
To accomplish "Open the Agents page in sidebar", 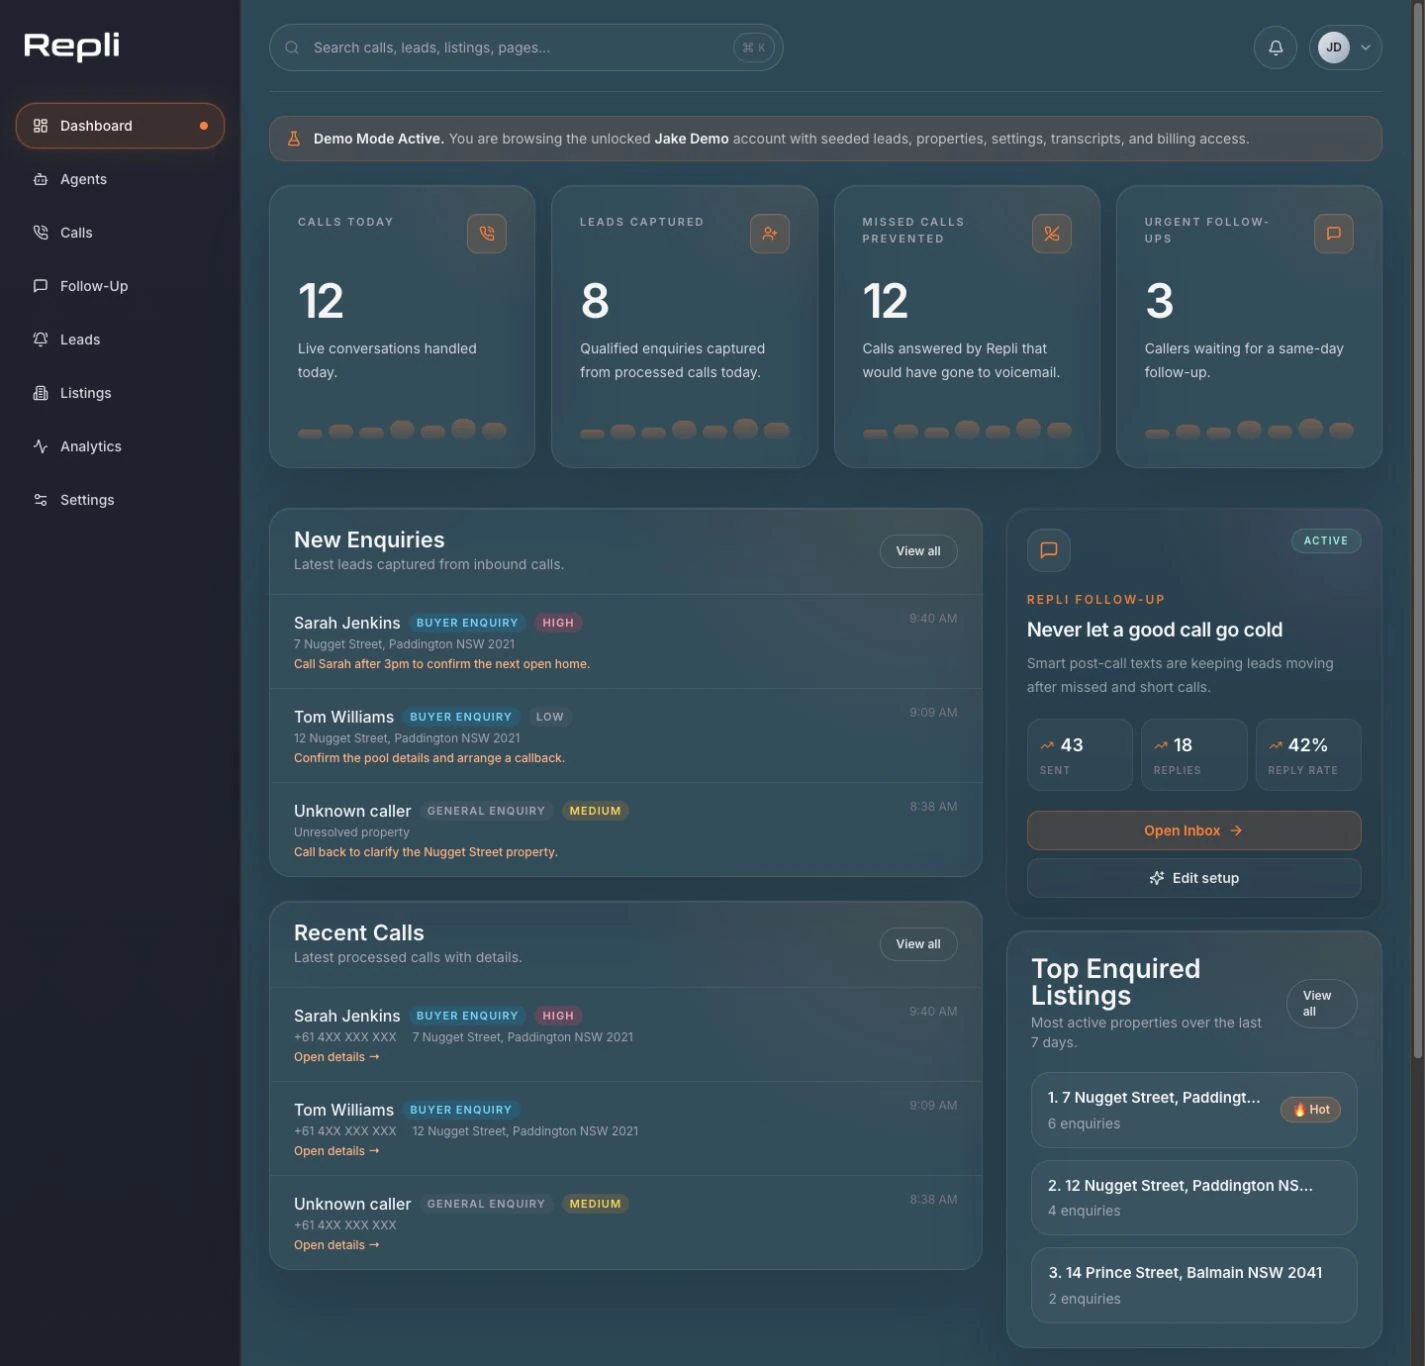I will point(120,179).
